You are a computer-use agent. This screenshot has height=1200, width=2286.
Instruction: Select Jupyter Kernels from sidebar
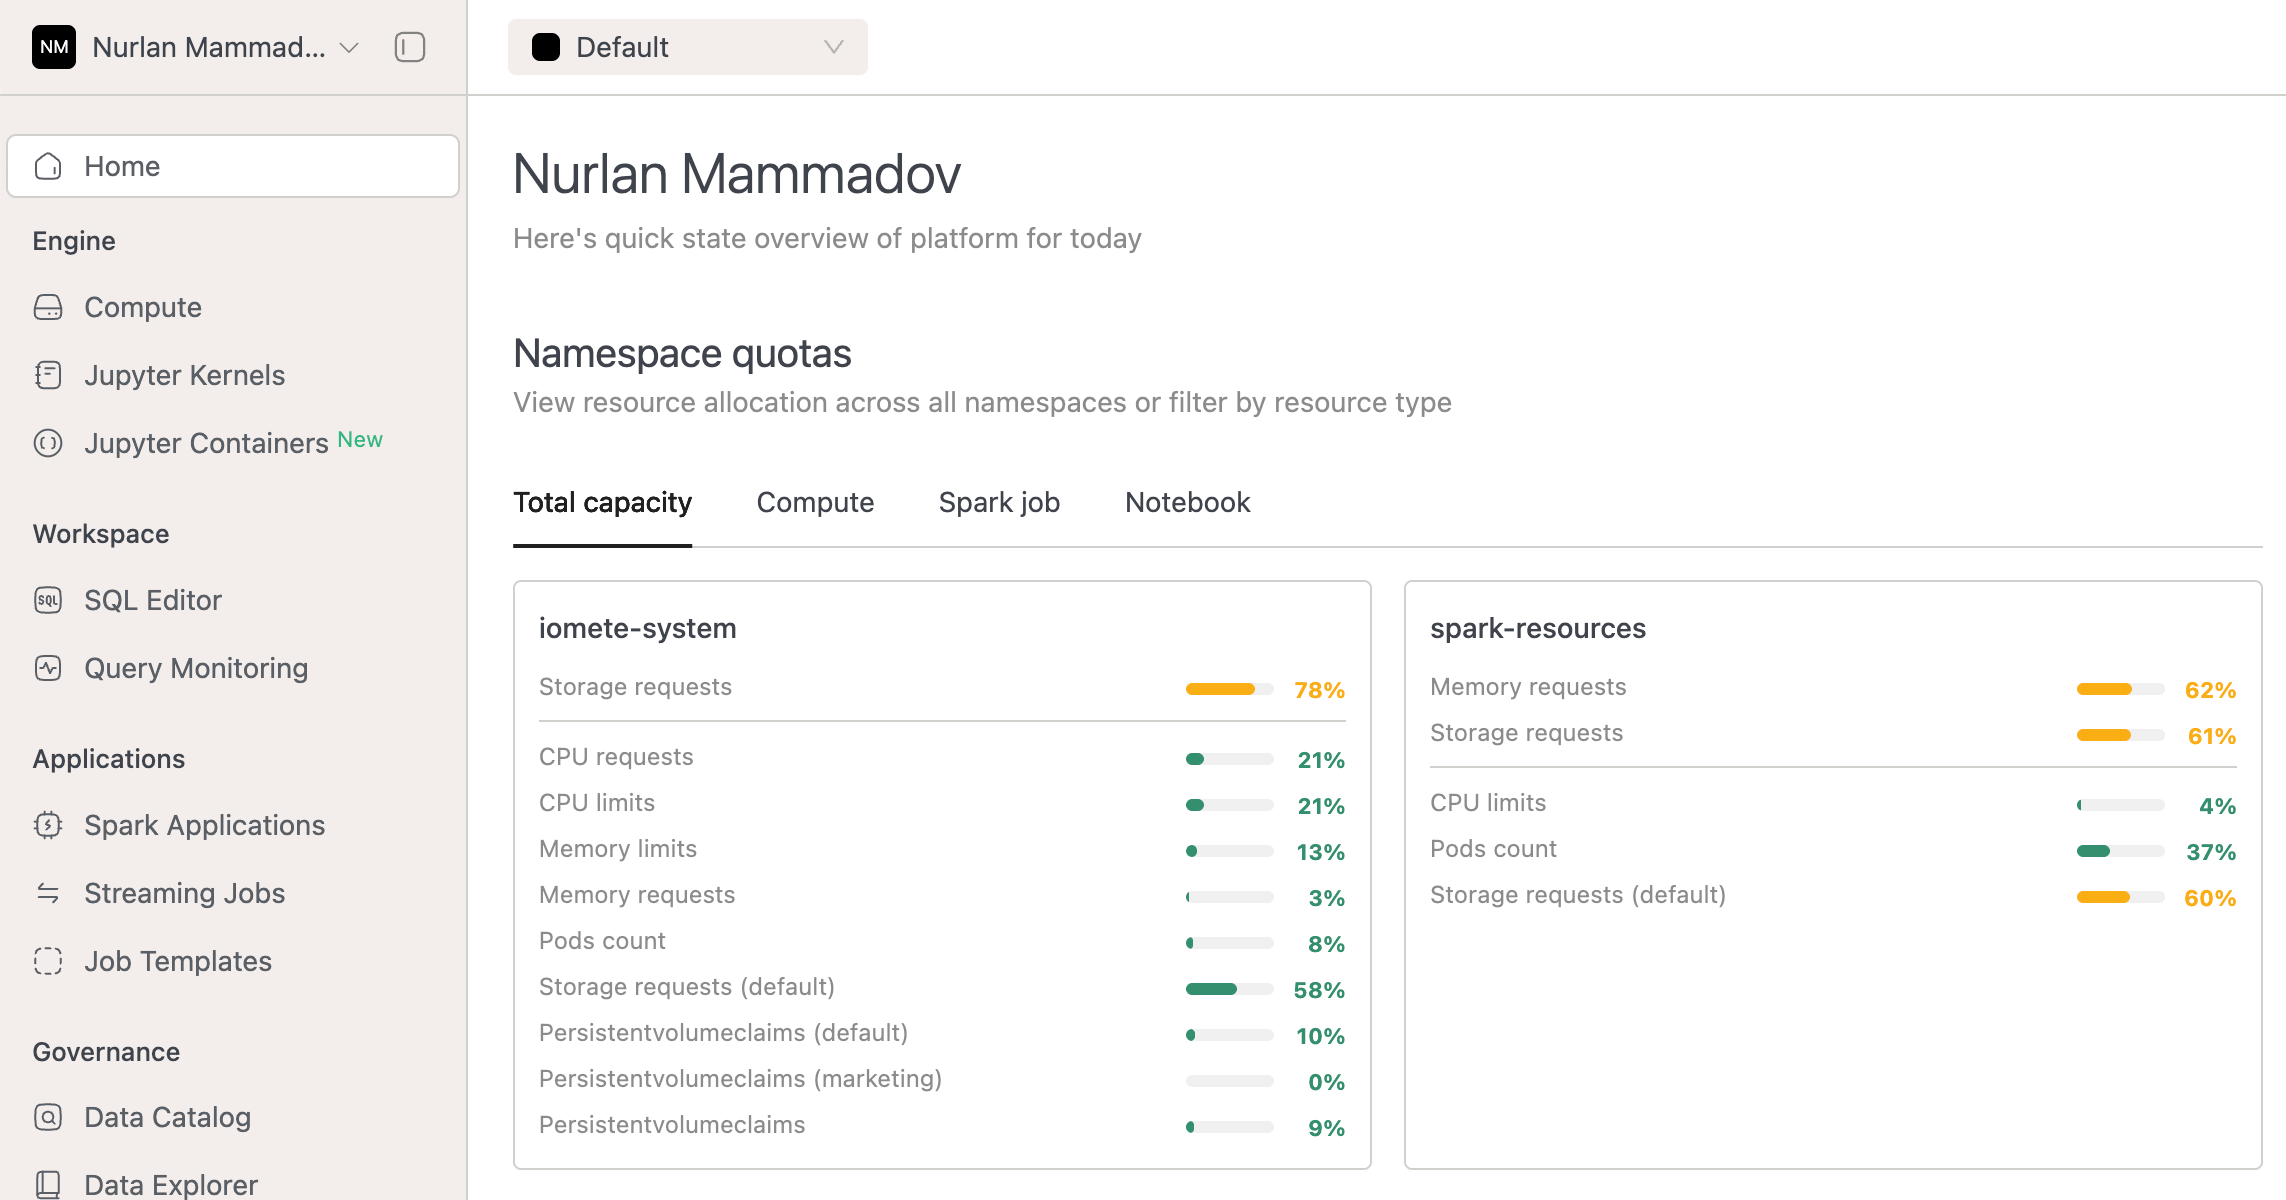point(184,375)
